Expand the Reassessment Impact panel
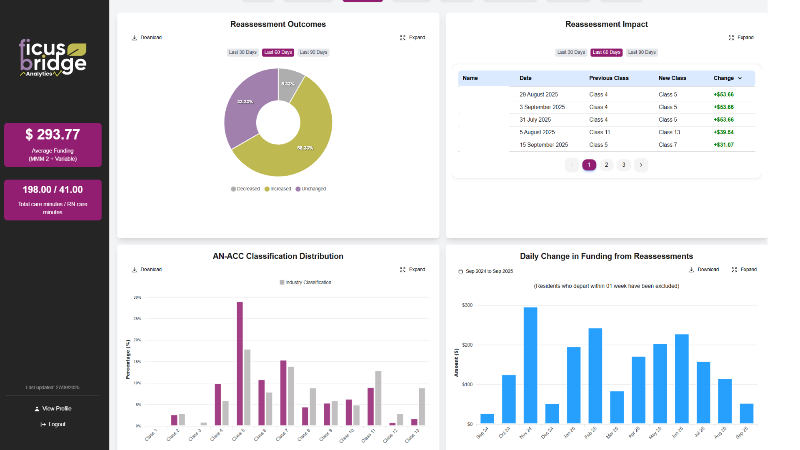Screen dimensions: 800x450 (740, 37)
